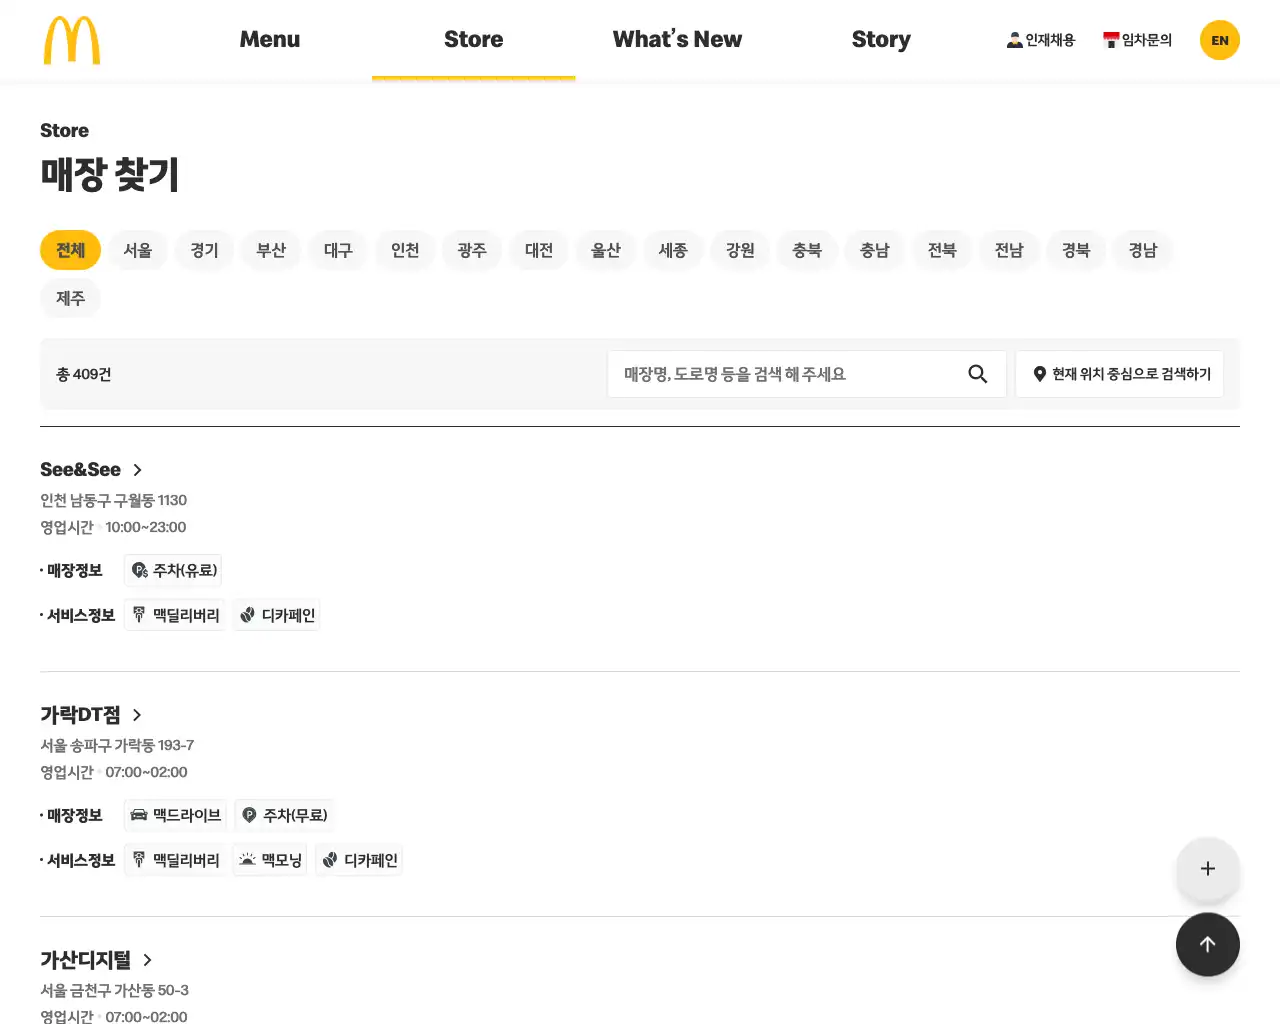Select the 제주 region filter
This screenshot has height=1024, width=1280.
(70, 298)
